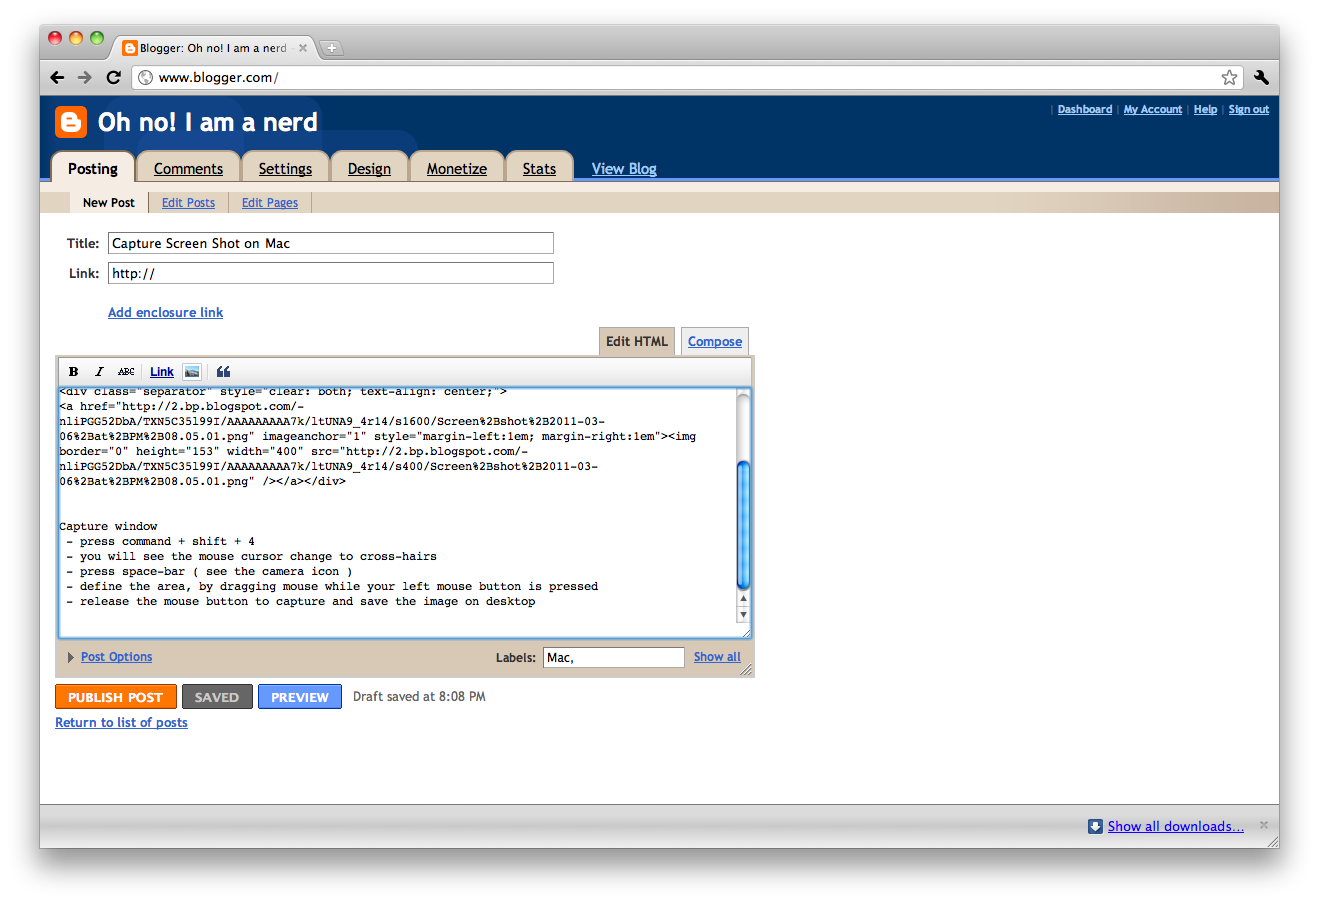Click the 'Capture window' line in editor
Viewport: 1319px width, 900px height.
(108, 526)
